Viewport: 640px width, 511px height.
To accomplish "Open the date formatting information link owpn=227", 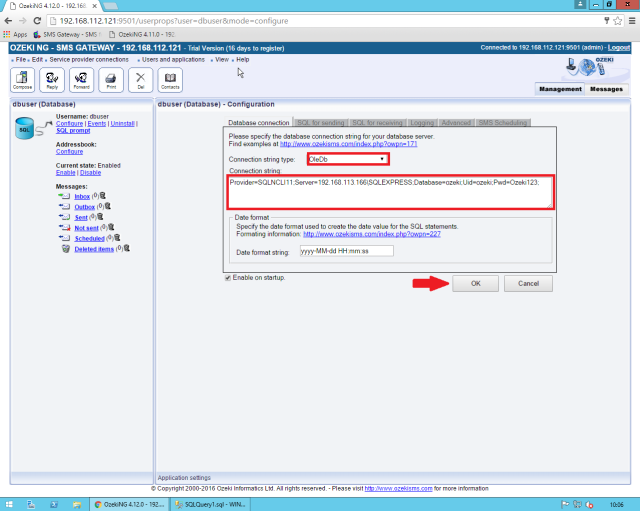I will [372, 234].
